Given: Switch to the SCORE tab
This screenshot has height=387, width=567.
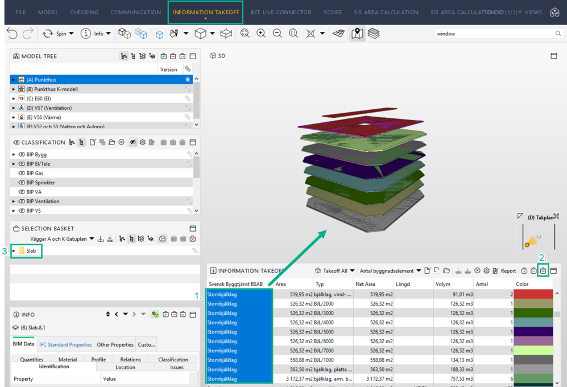Looking at the screenshot, I should (x=333, y=12).
